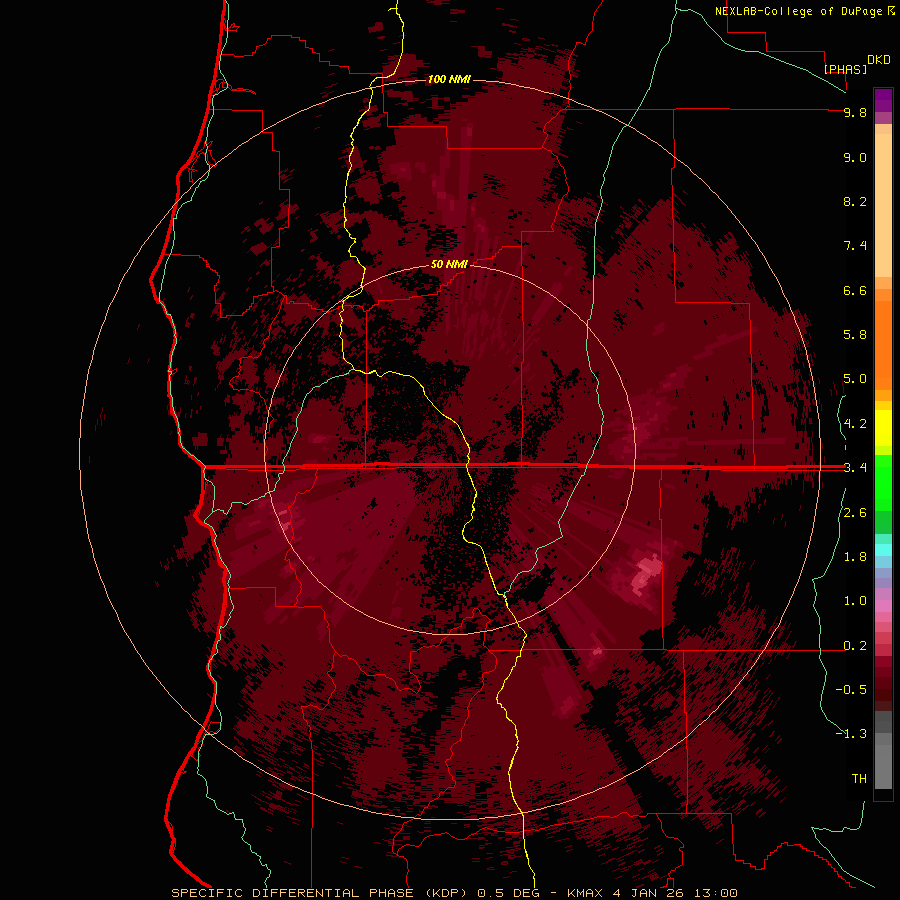Pick the light peach color scale segment
The height and width of the screenshot is (900, 900).
883,205
